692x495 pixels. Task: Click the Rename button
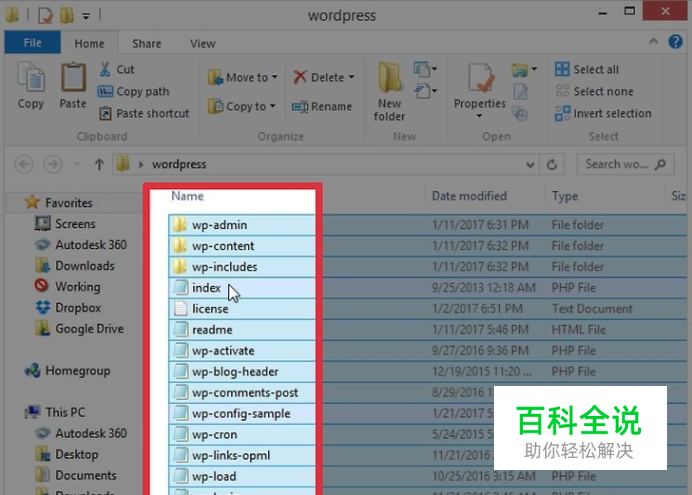[322, 106]
